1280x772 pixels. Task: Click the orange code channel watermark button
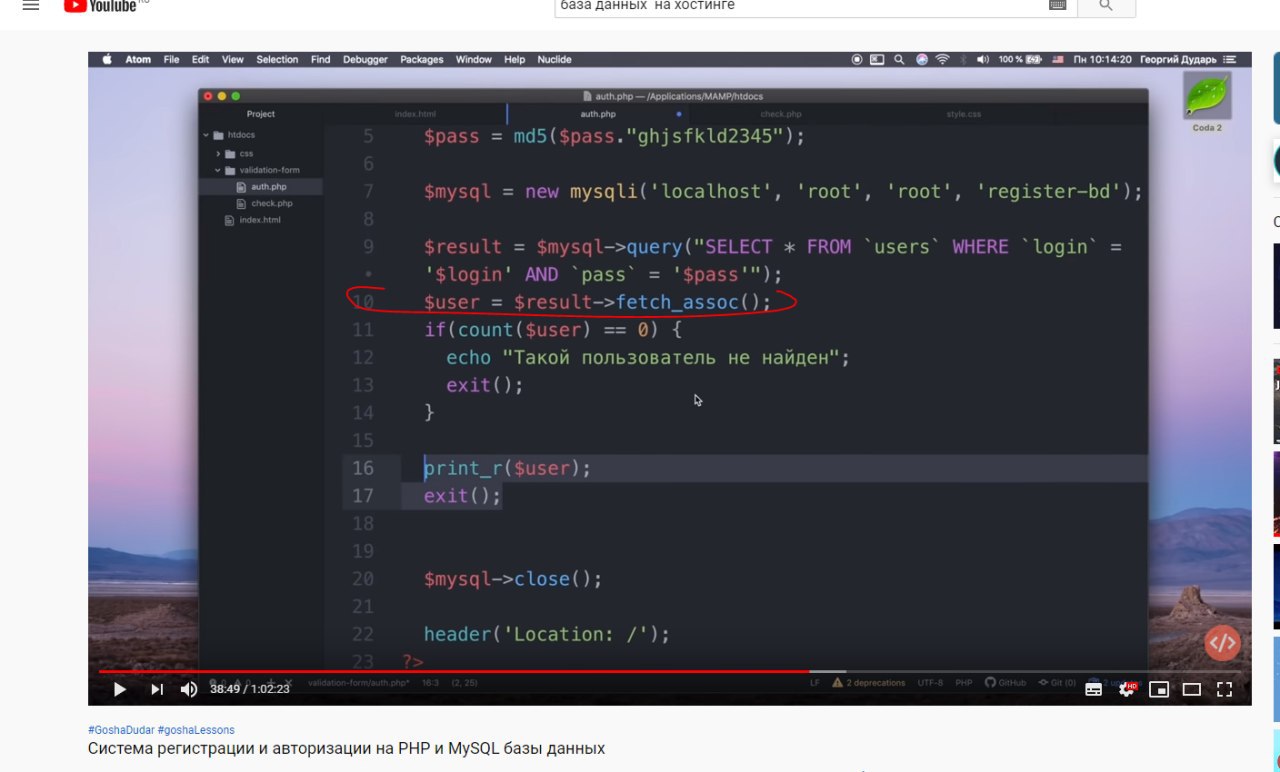tap(1223, 642)
